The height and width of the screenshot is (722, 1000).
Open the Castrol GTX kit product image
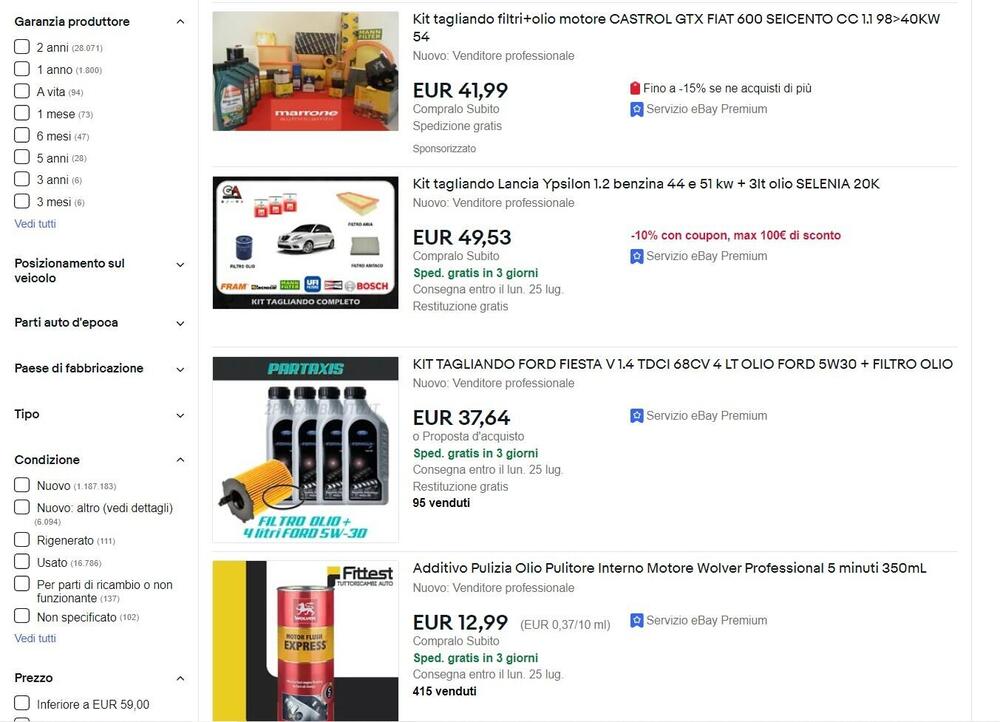click(x=305, y=71)
